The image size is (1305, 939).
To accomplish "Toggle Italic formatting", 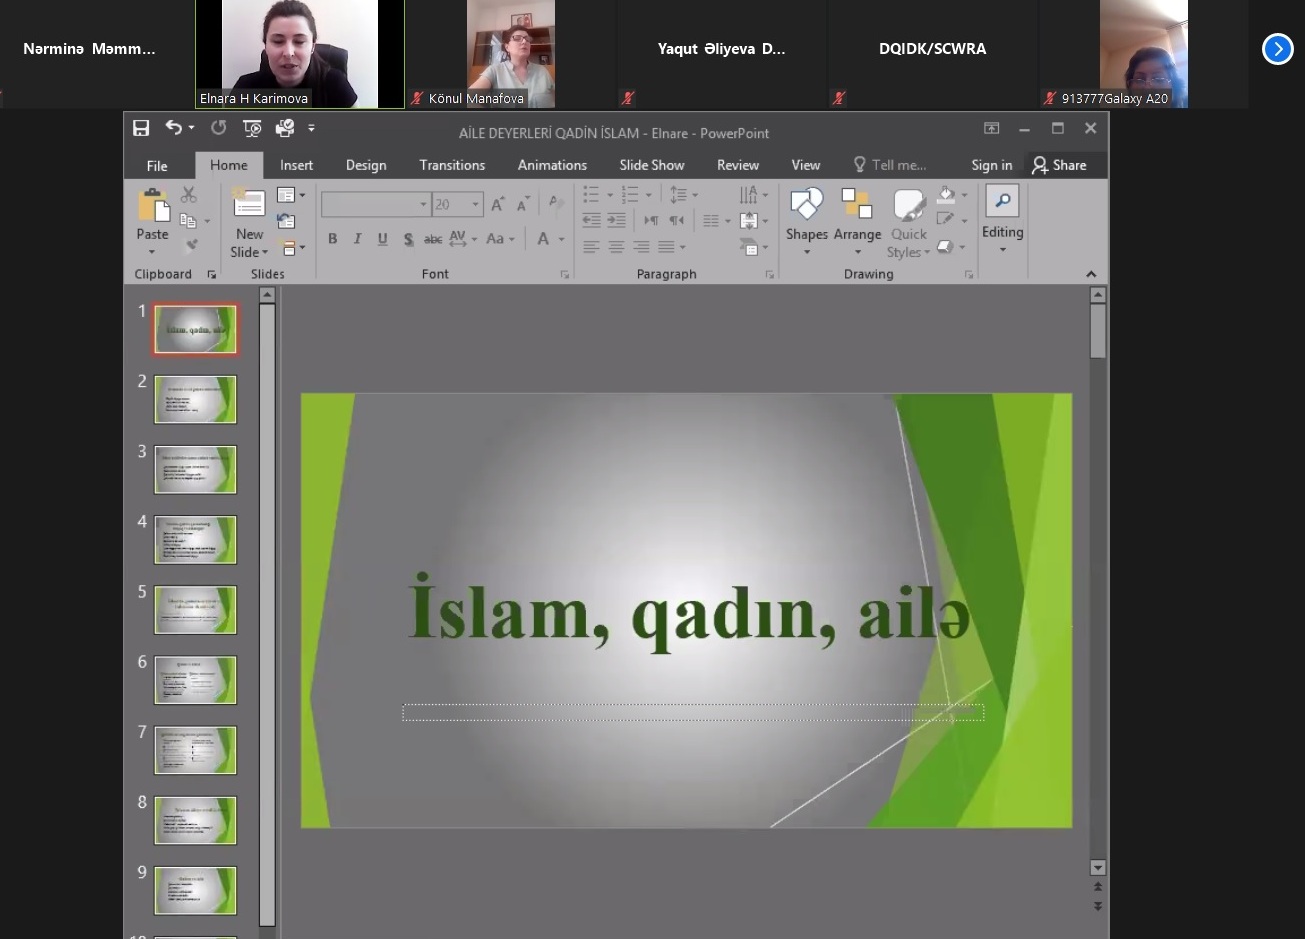I will (x=357, y=239).
